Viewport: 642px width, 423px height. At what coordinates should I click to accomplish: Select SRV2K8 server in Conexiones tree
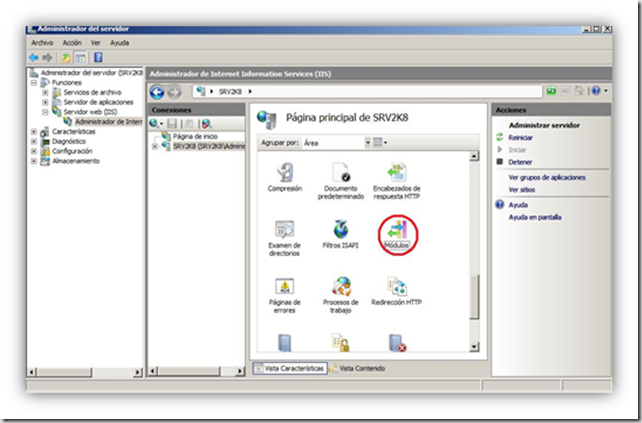pos(208,146)
